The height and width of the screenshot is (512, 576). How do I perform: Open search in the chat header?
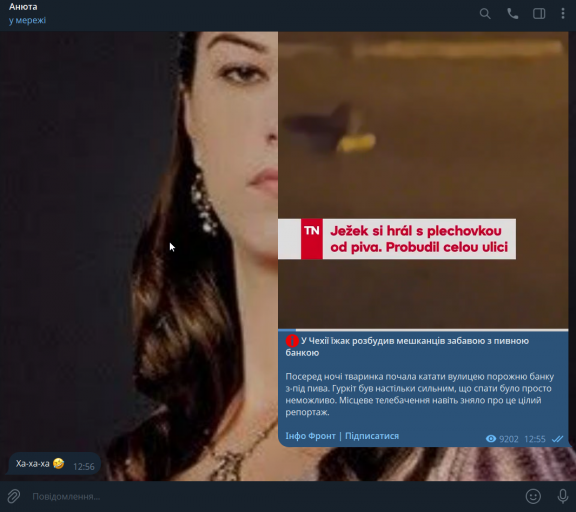pos(485,14)
